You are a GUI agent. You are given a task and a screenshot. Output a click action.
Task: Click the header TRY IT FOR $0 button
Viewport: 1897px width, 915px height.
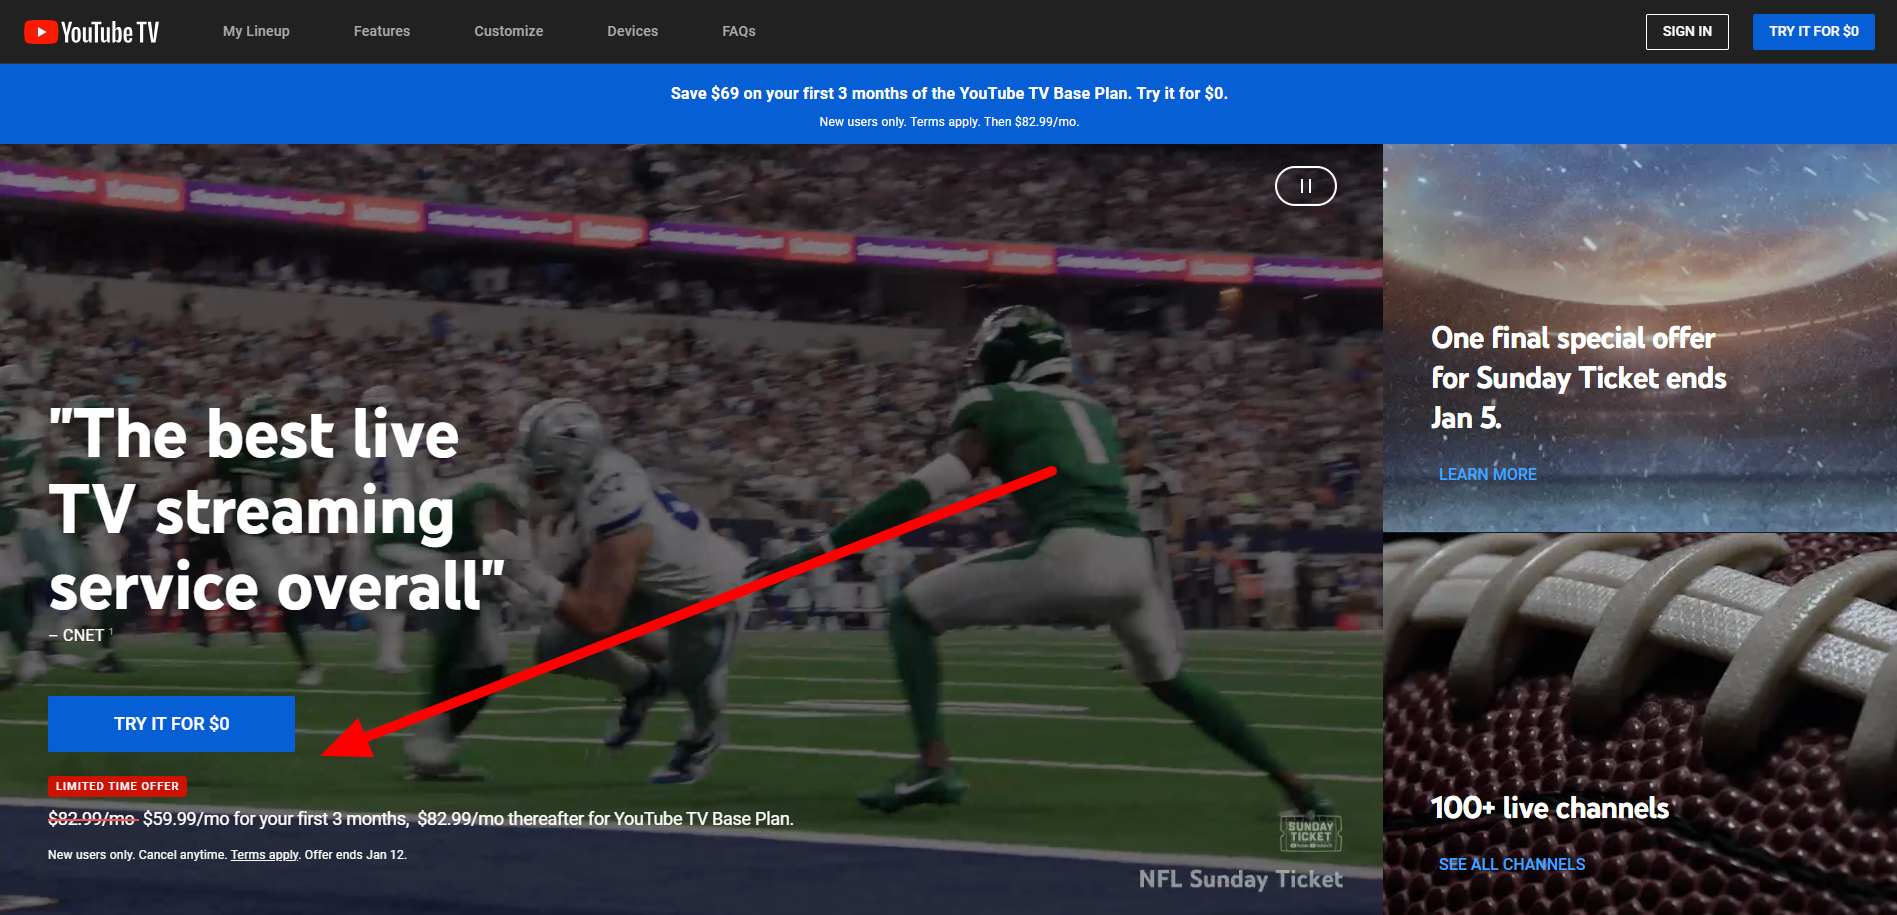click(1813, 31)
